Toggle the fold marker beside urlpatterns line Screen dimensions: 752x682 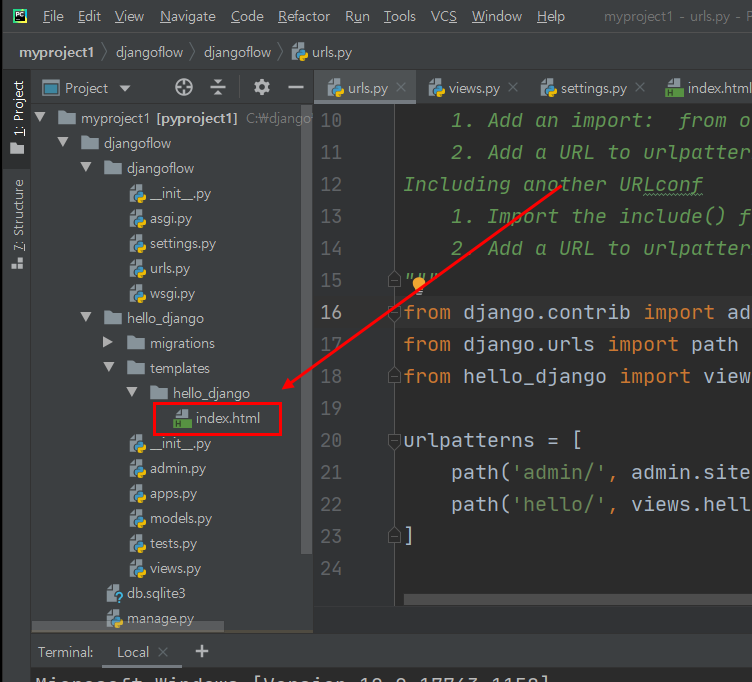(x=395, y=441)
